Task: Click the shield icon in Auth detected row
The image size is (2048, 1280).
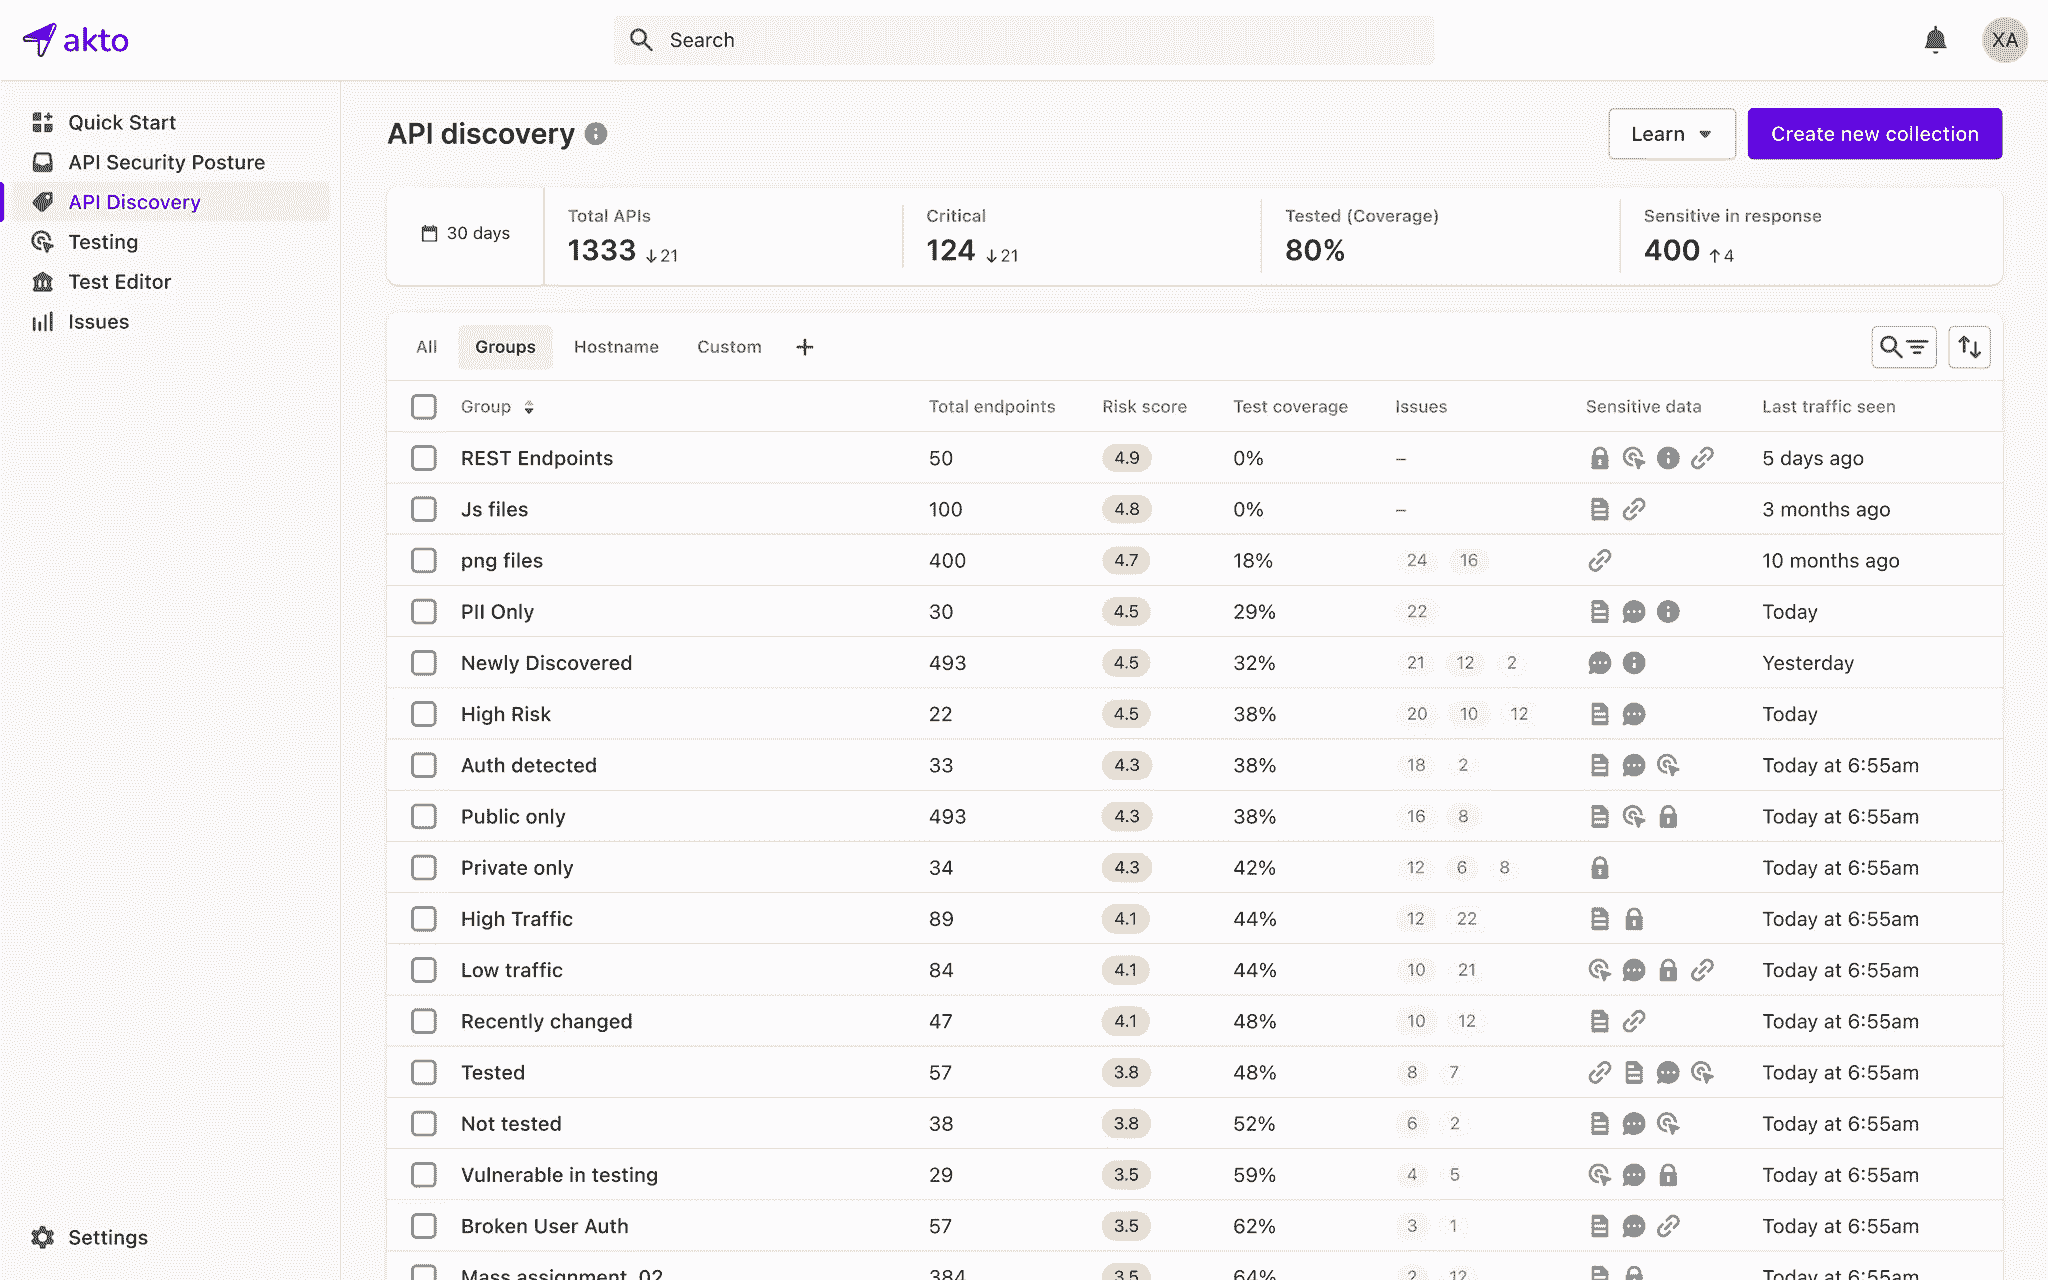Action: (x=1668, y=765)
